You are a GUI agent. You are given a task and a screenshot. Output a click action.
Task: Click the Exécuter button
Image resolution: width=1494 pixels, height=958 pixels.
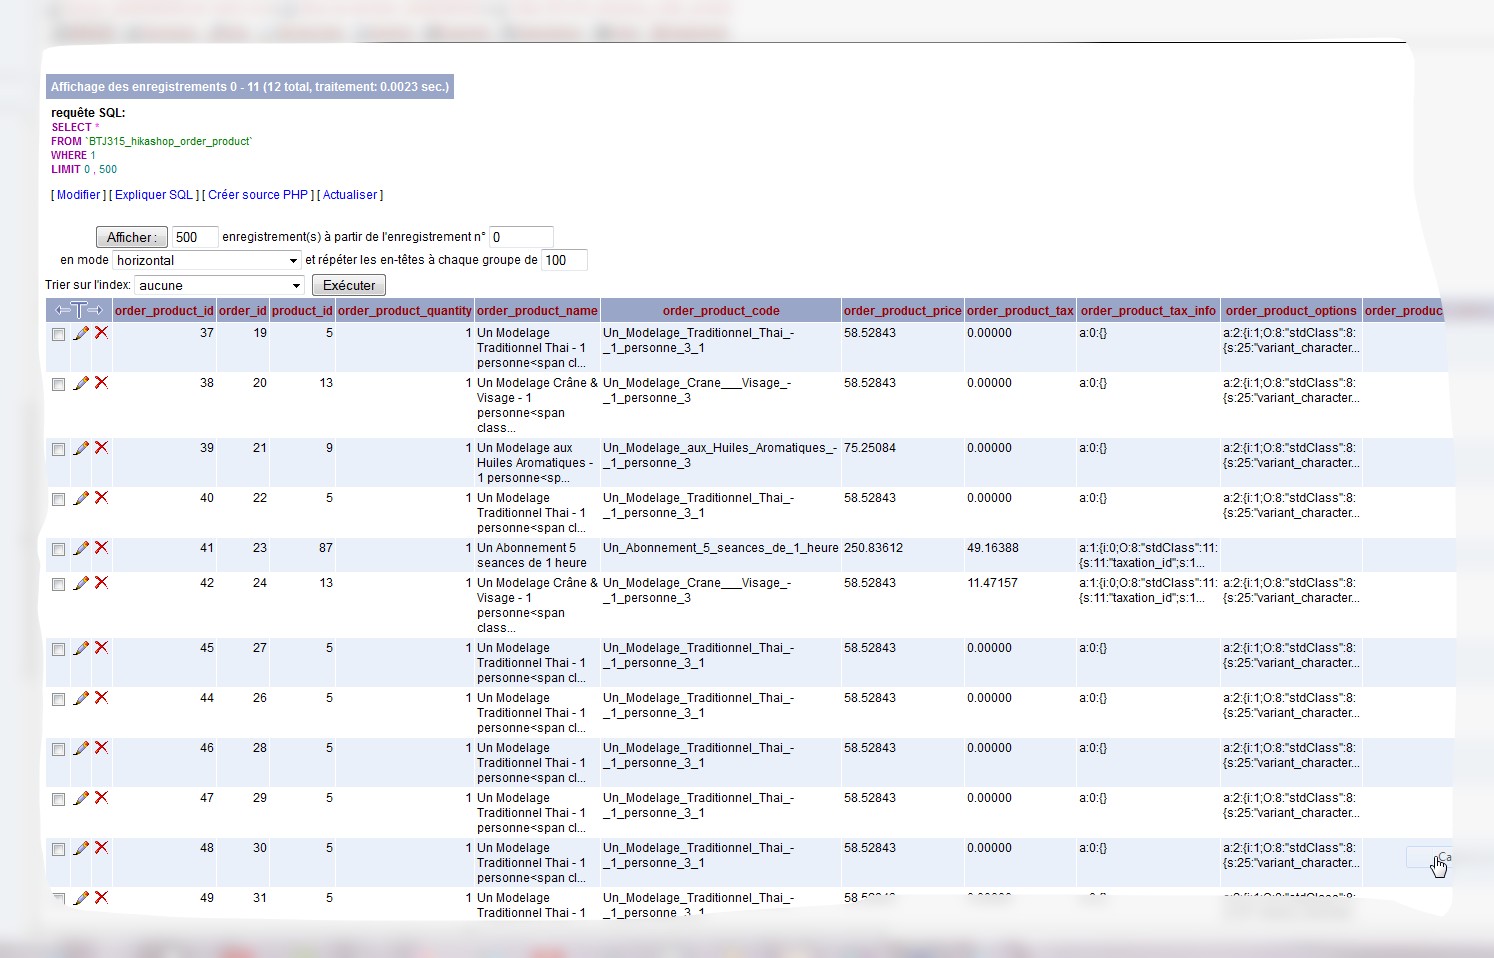click(349, 285)
